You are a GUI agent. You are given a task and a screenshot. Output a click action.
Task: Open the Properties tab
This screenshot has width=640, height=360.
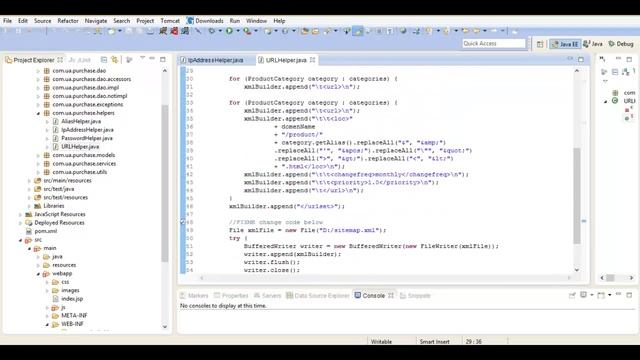point(231,296)
